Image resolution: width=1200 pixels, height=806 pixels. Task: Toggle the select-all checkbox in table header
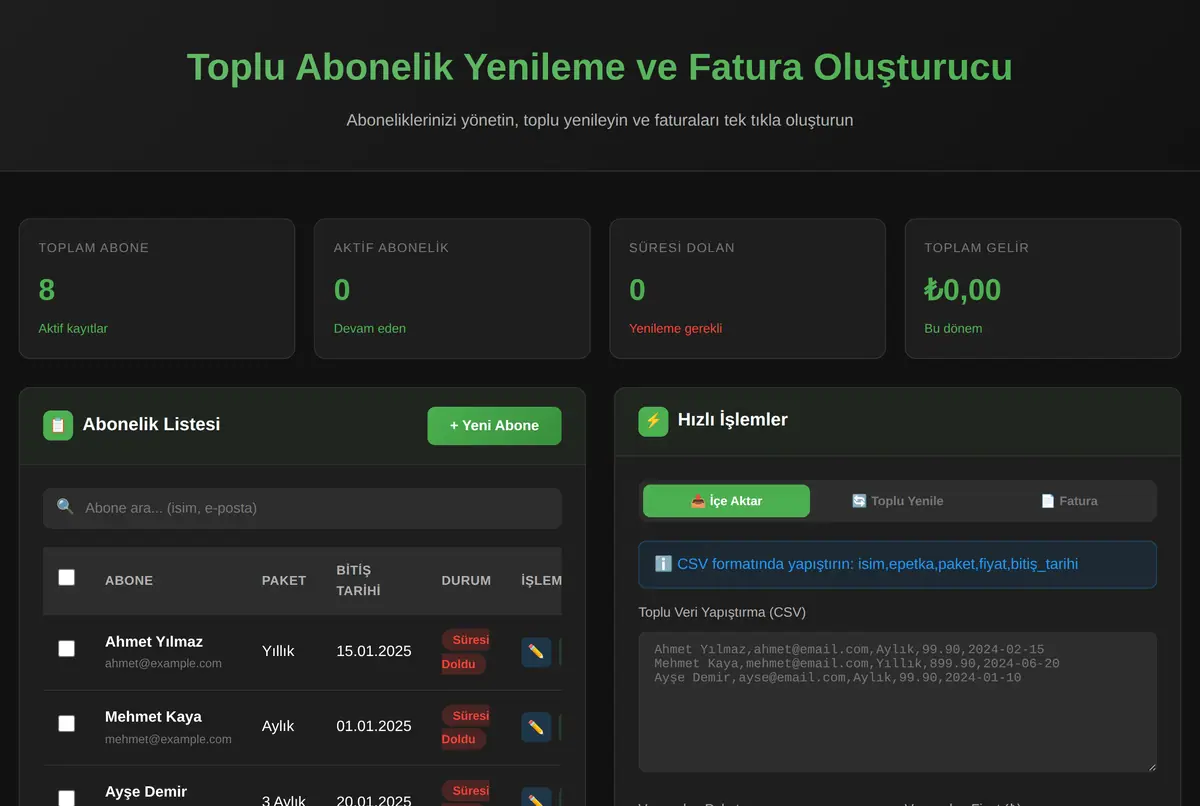tap(66, 577)
